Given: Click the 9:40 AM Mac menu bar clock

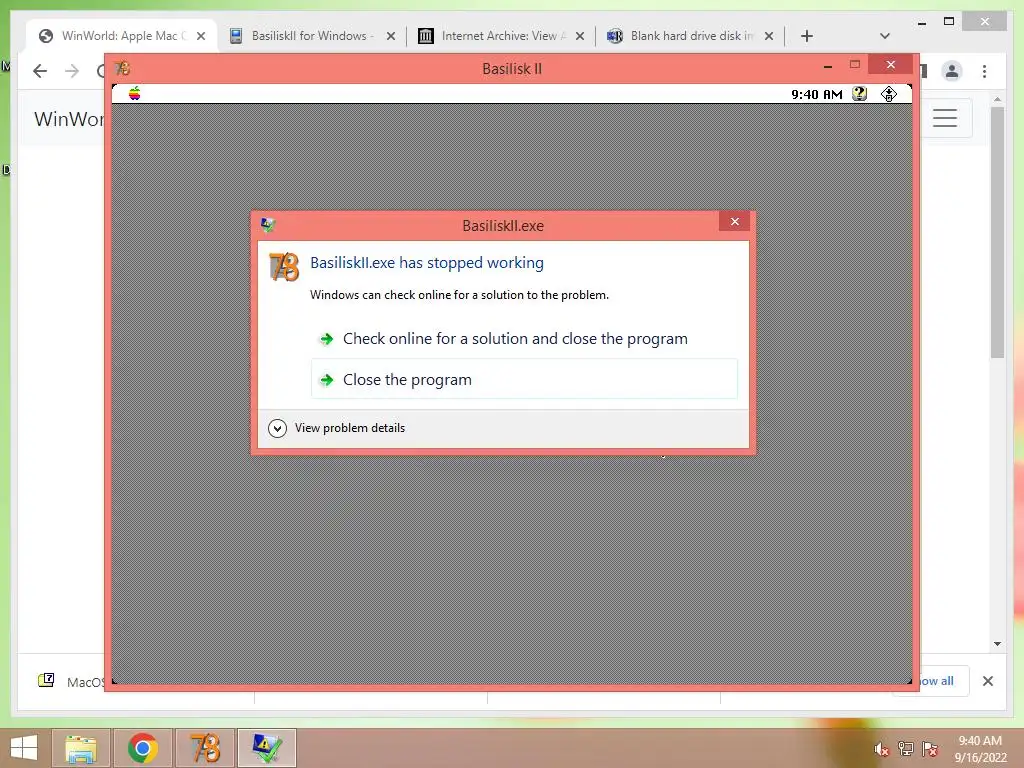Looking at the screenshot, I should tap(816, 94).
